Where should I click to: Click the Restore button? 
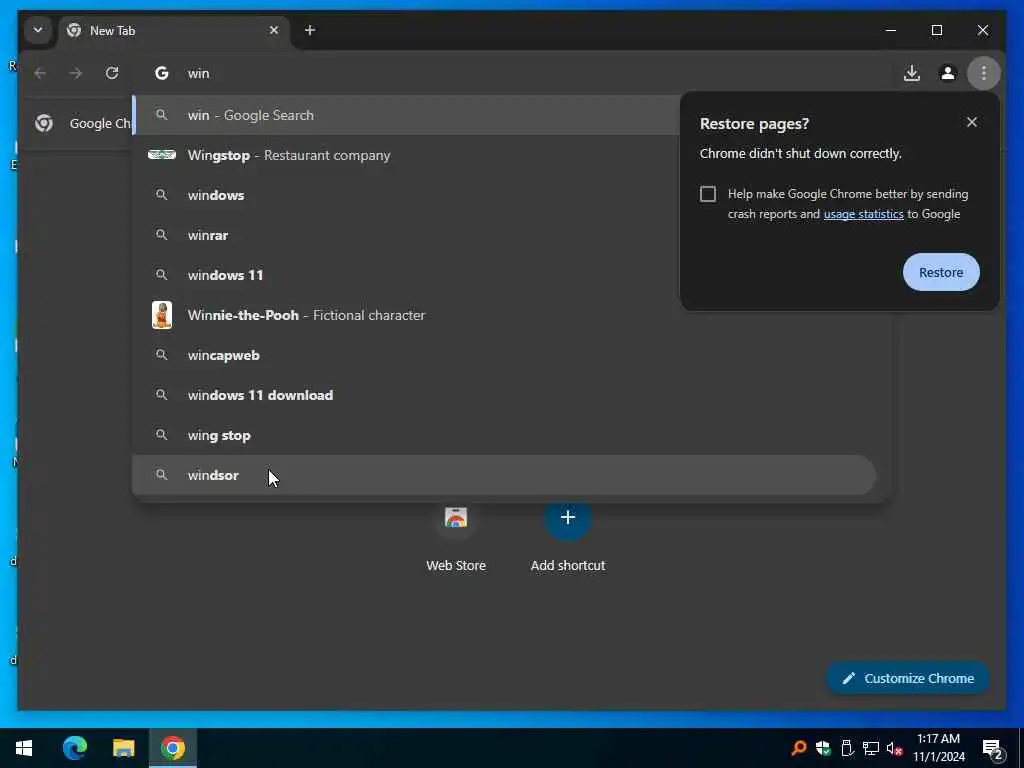941,272
